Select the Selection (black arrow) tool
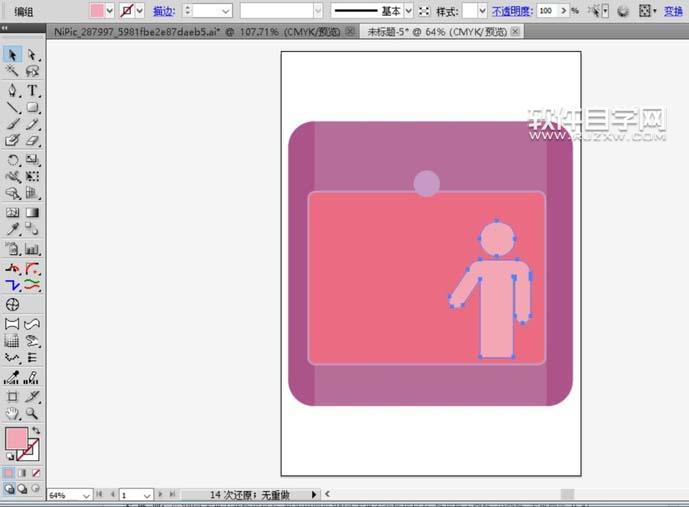 pos(12,54)
